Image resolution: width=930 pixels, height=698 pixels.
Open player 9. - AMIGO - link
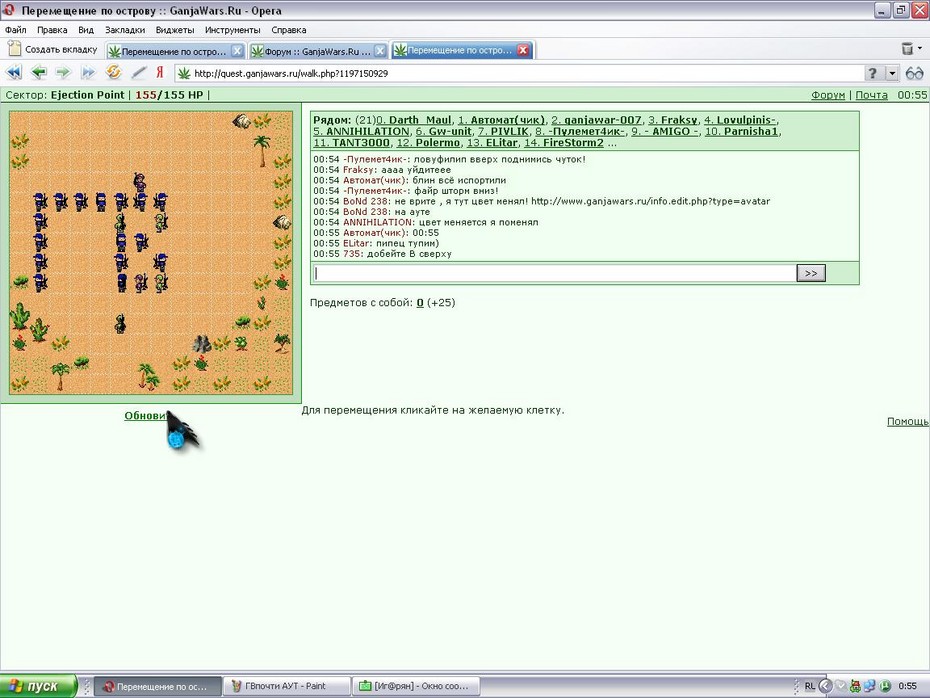click(x=665, y=131)
